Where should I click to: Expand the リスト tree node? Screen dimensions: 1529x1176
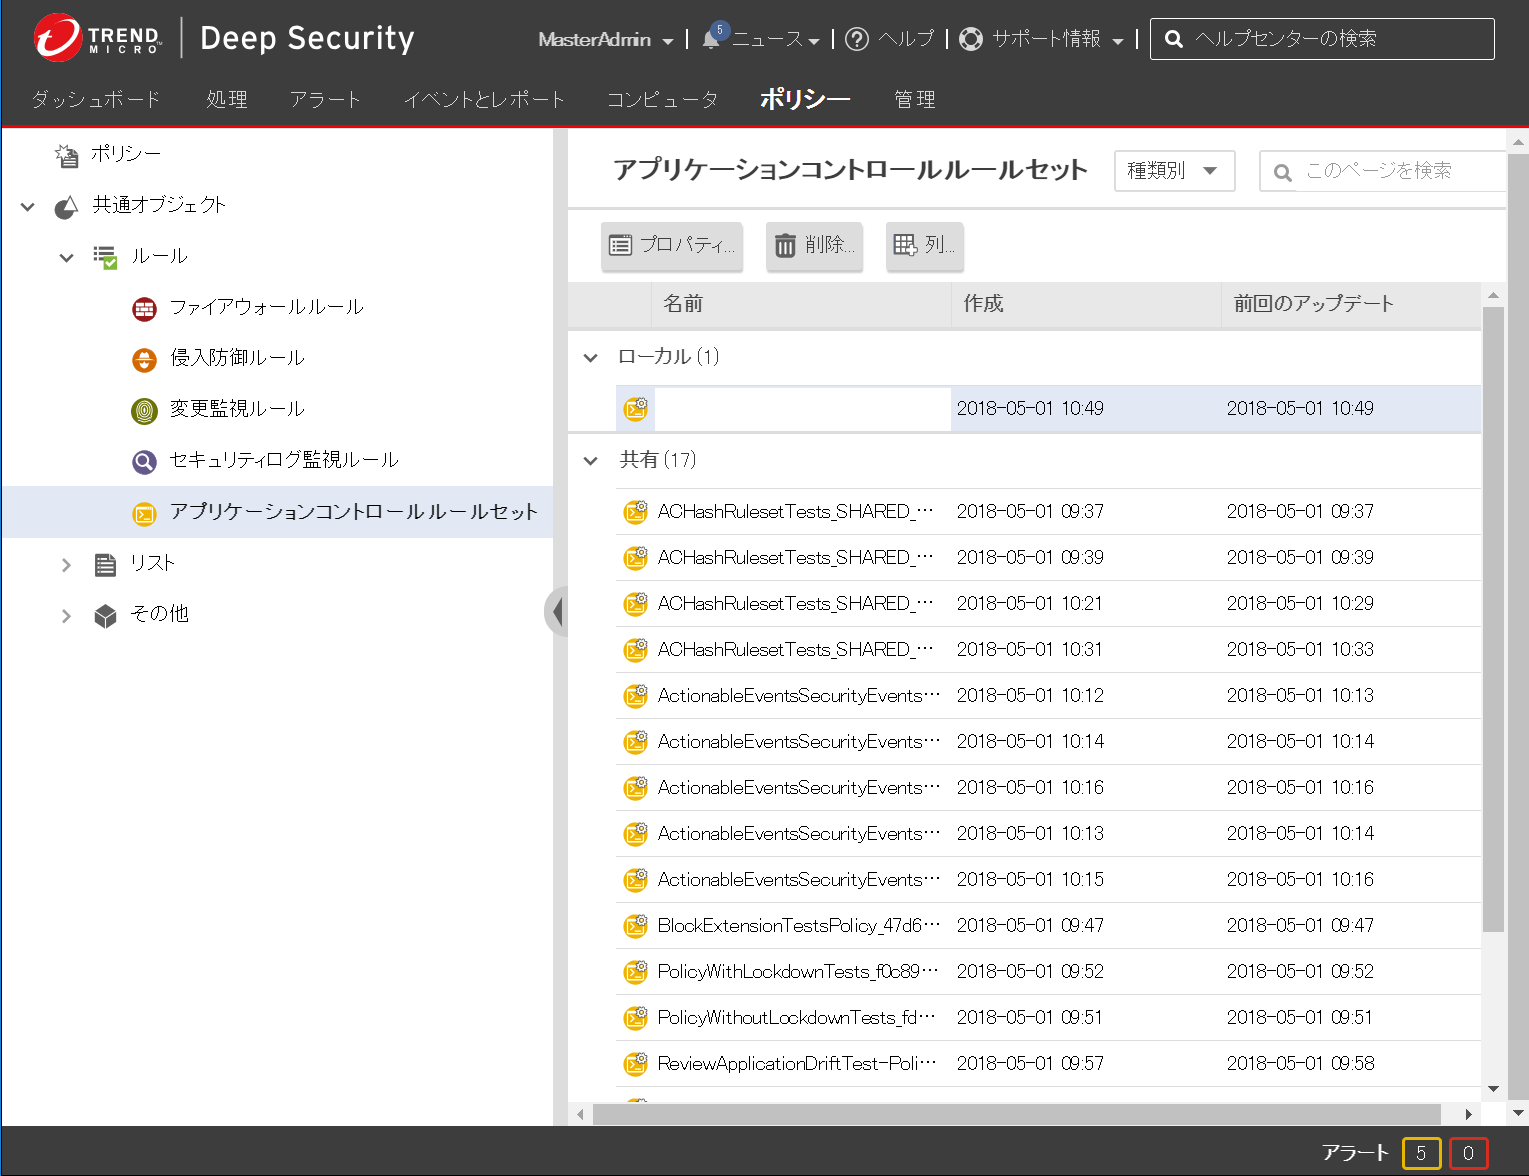[x=66, y=565]
